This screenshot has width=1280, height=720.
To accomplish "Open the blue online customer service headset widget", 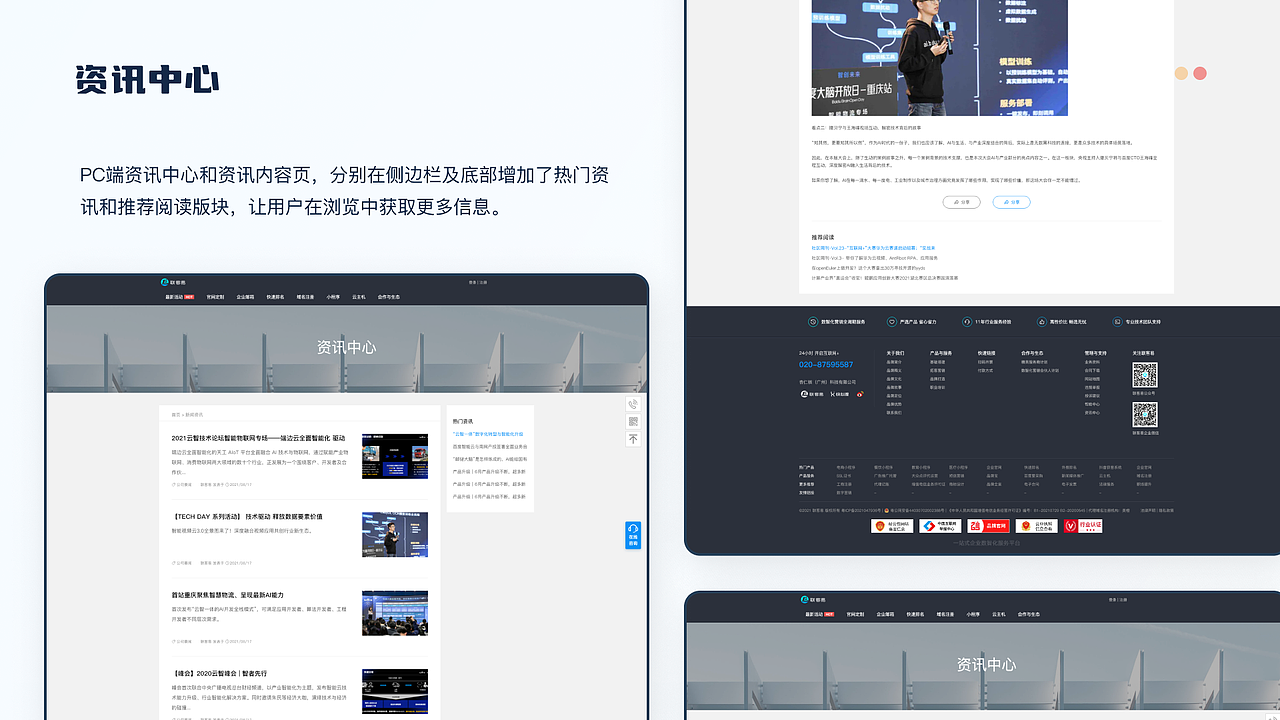I will pos(633,535).
